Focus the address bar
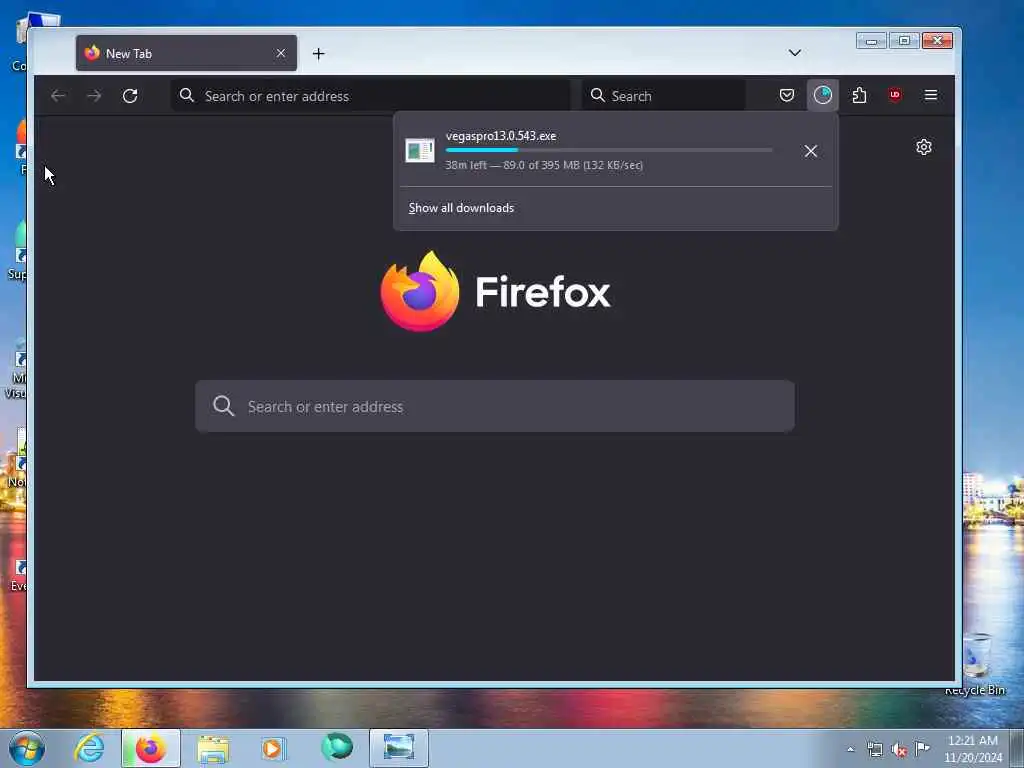 (371, 96)
